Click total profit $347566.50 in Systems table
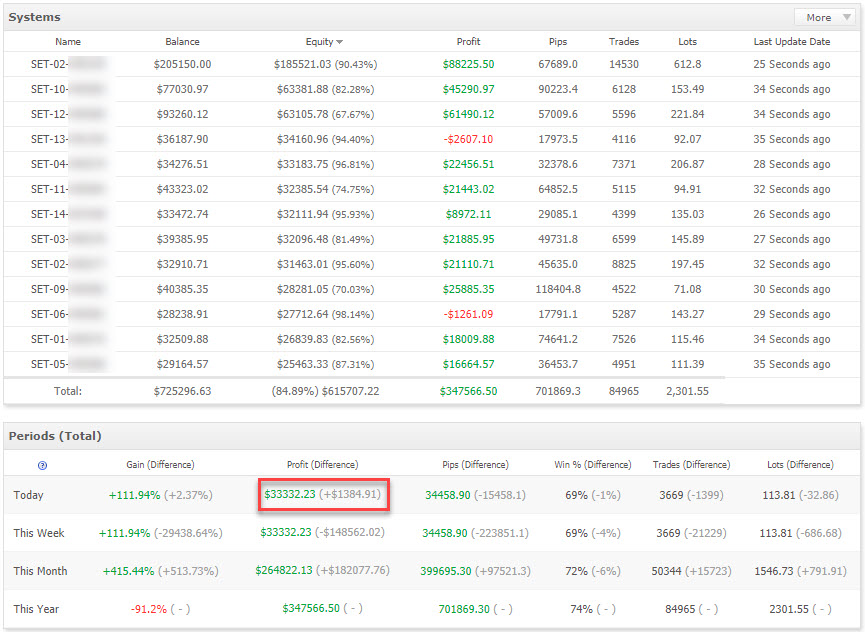865x632 pixels. pos(468,391)
